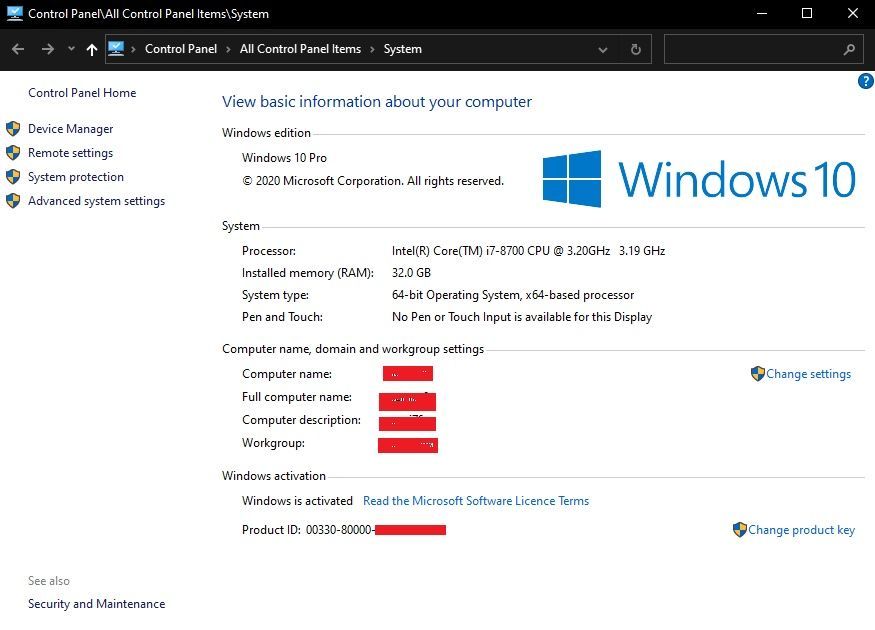Select System breadcrumb in address bar
875x630 pixels.
(x=402, y=49)
